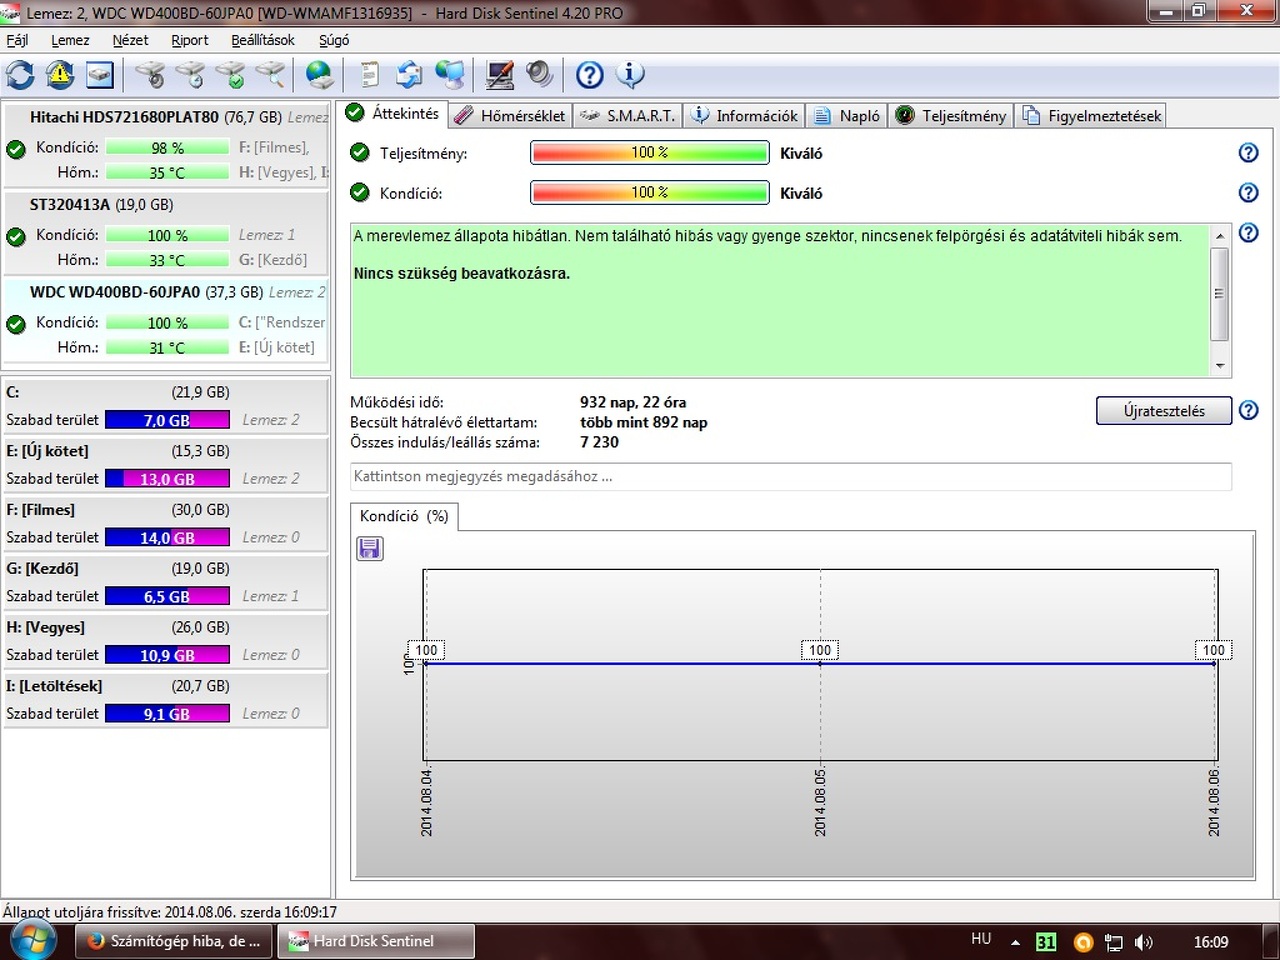Image resolution: width=1280 pixels, height=960 pixels.
Task: Select the Hitachi HDS721680PLAT80 disk
Action: click(167, 145)
